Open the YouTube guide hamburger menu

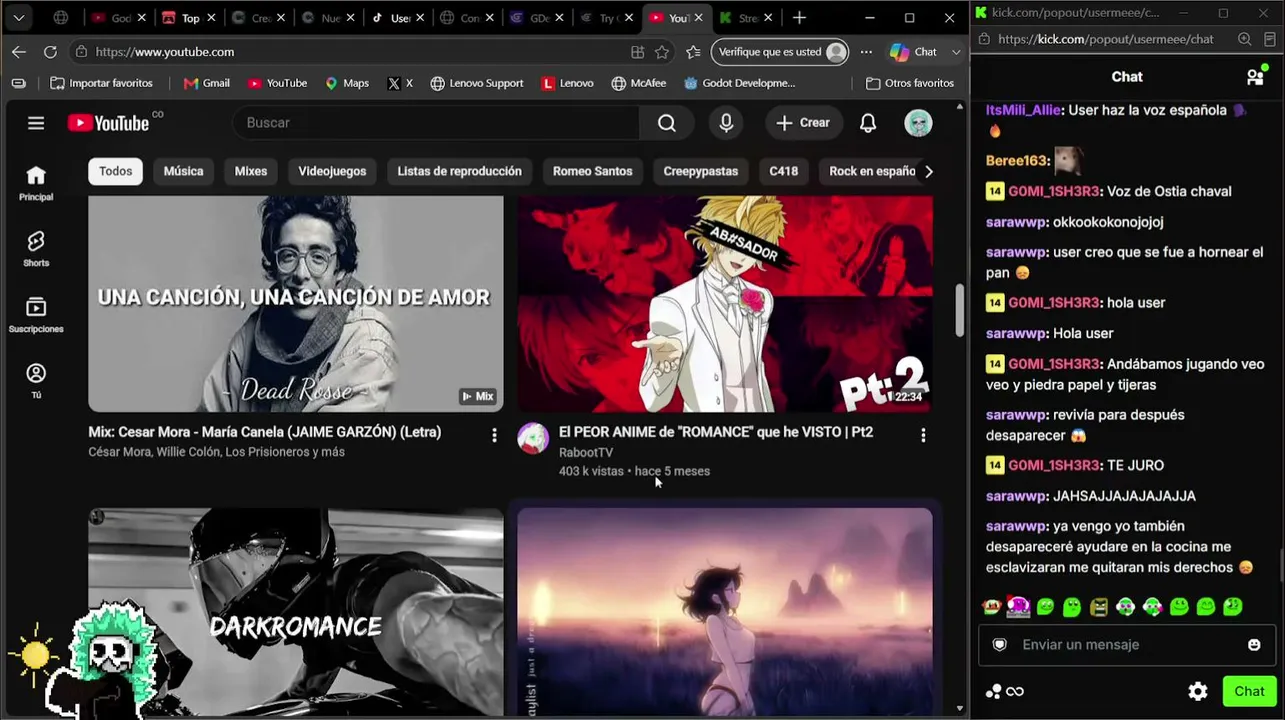36,123
